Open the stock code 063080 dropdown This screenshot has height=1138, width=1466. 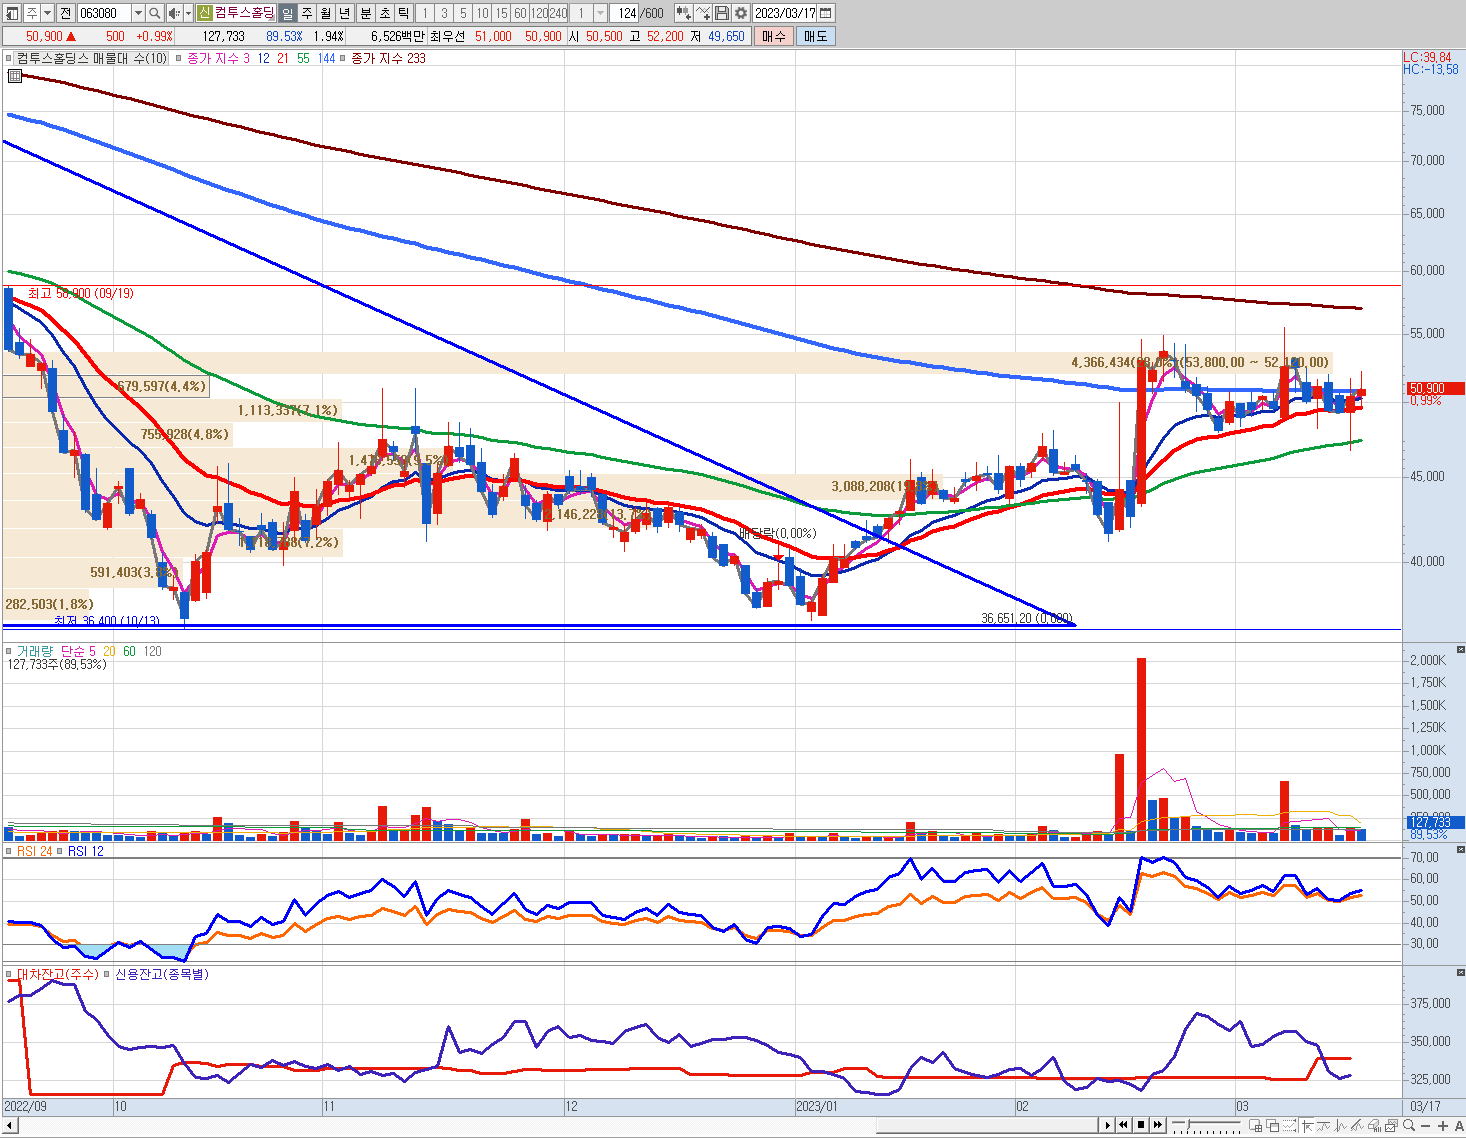(138, 13)
